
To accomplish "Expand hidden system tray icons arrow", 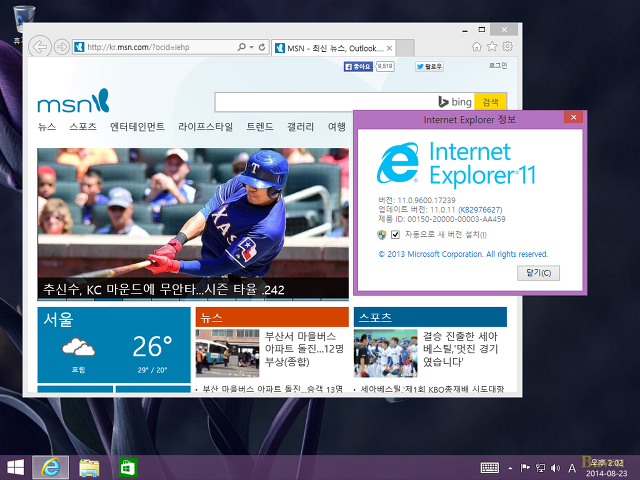I will coord(510,468).
